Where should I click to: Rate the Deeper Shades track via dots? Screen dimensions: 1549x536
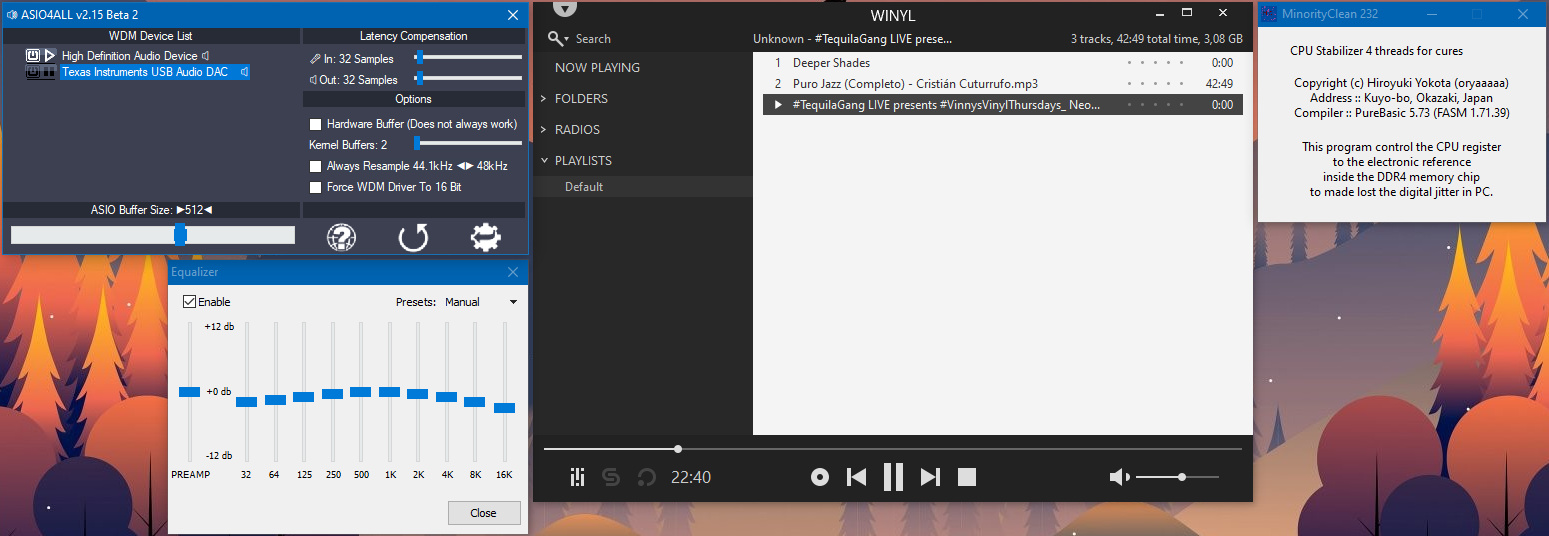[1155, 63]
